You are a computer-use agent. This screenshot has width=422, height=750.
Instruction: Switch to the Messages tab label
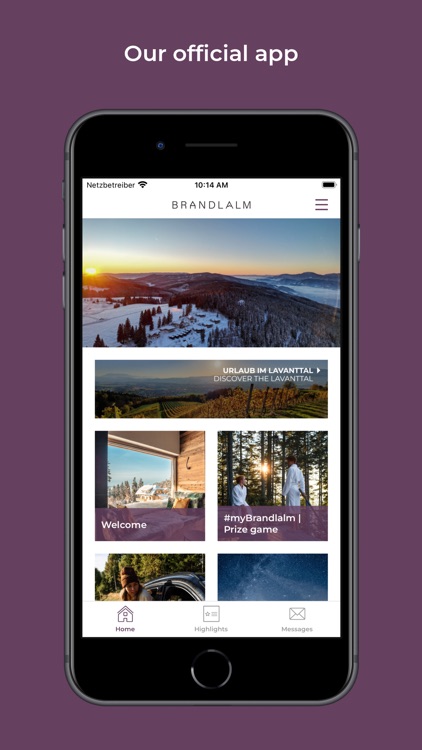click(x=297, y=629)
